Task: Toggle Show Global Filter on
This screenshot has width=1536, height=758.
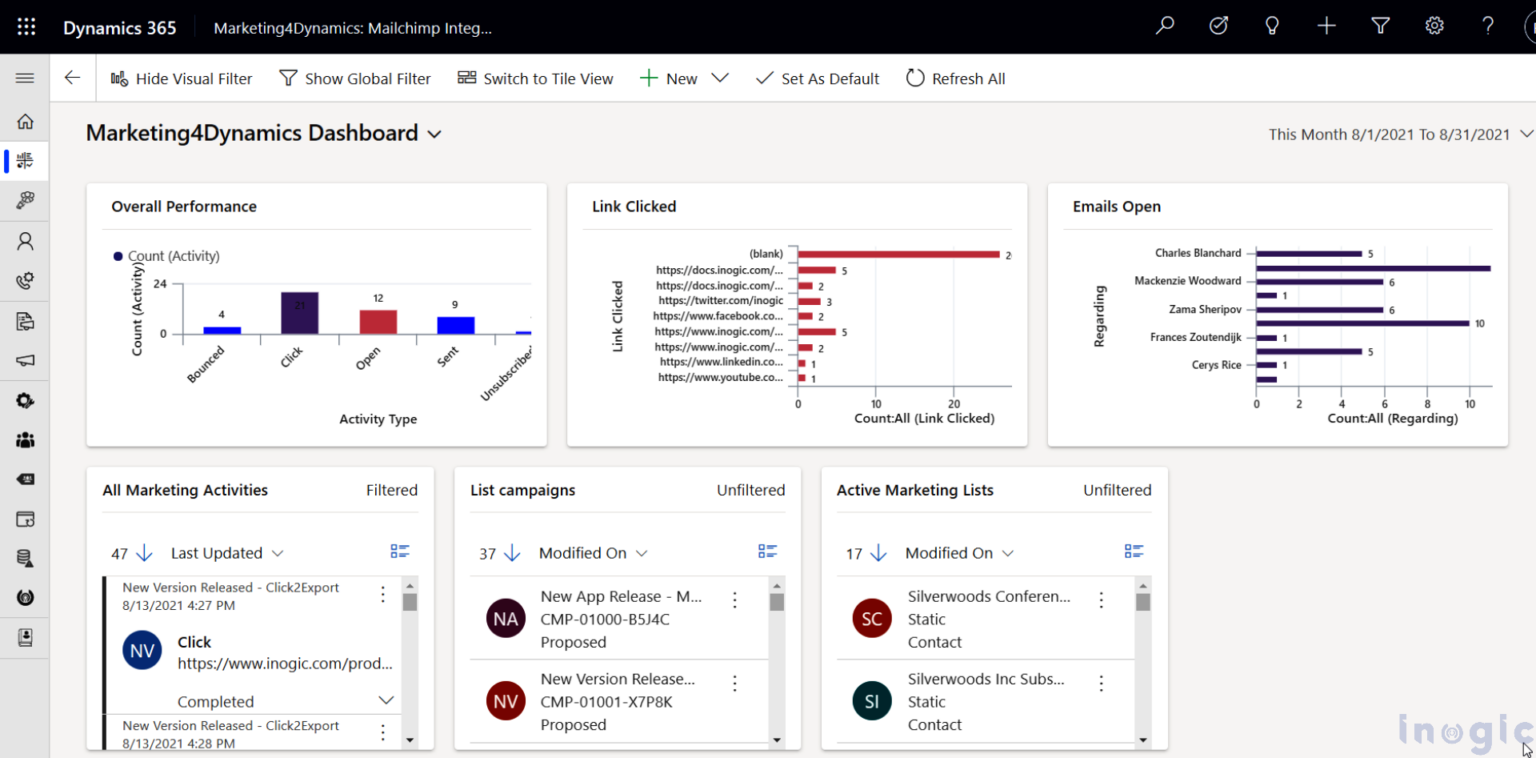Action: coord(355,78)
